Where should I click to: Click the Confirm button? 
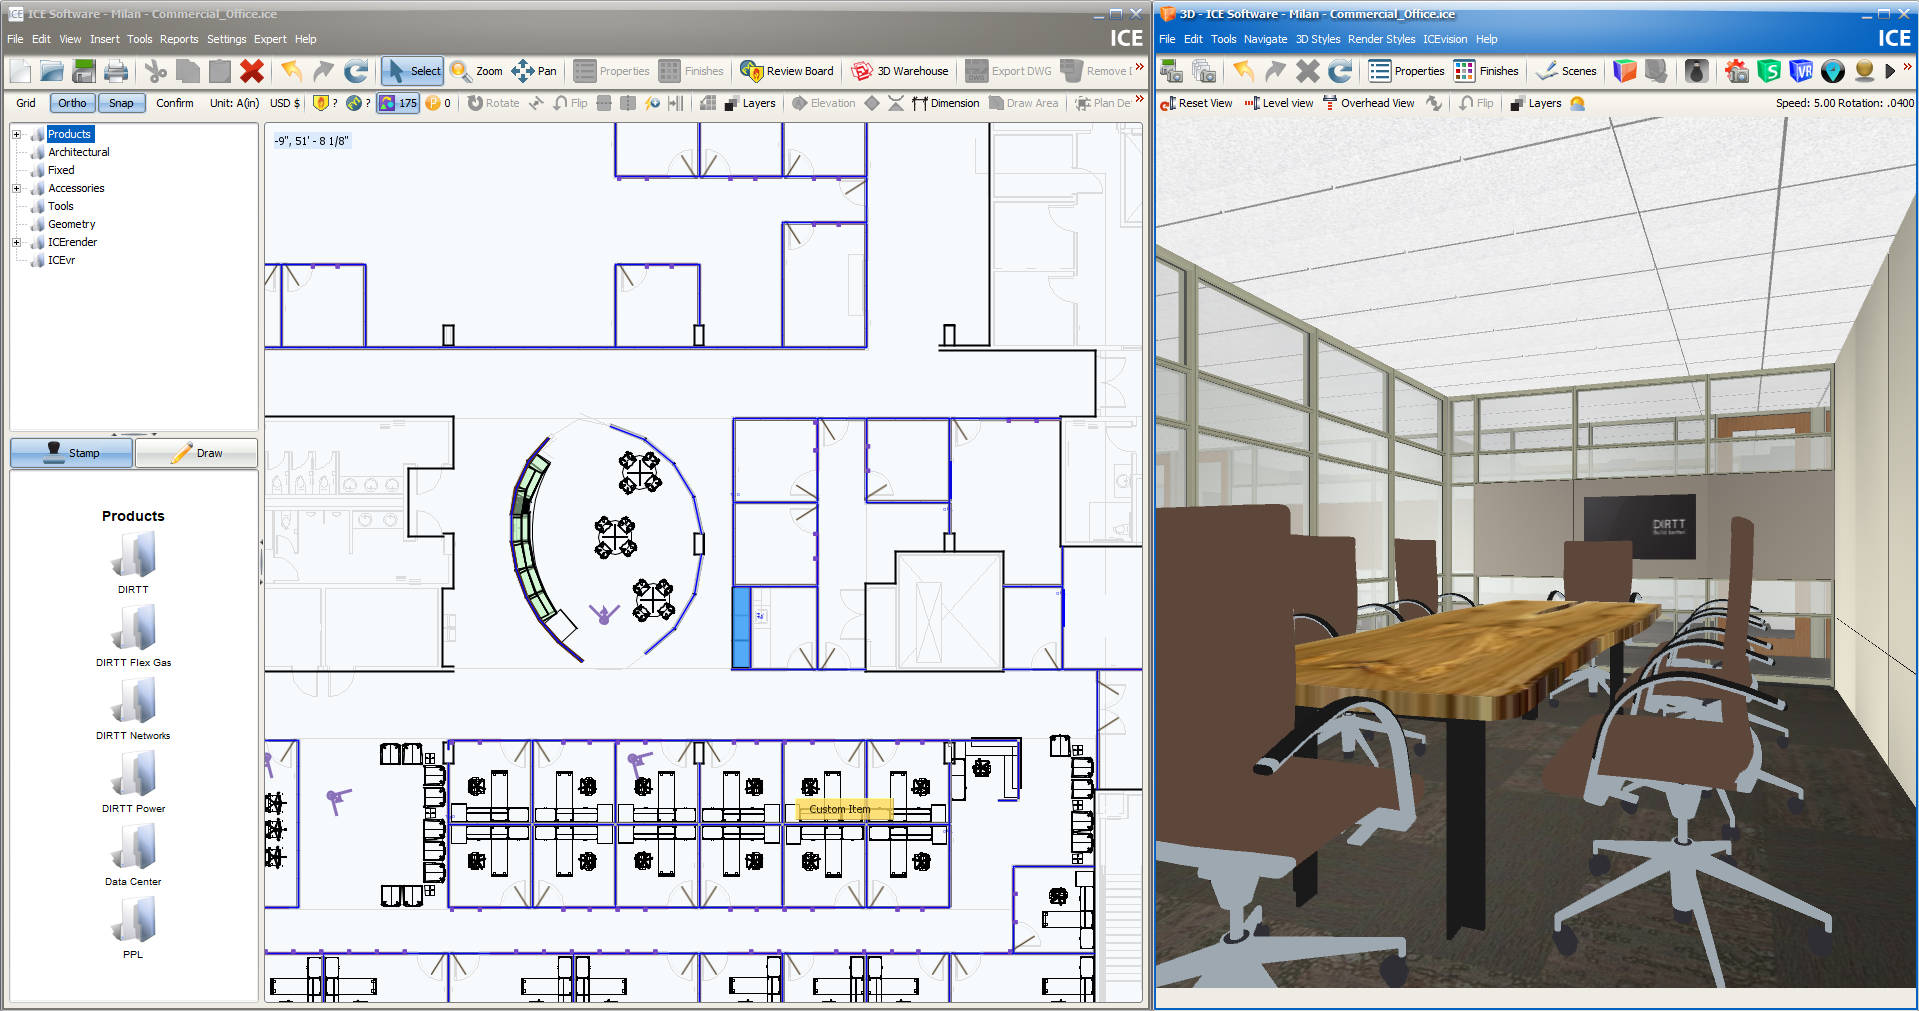pos(175,103)
